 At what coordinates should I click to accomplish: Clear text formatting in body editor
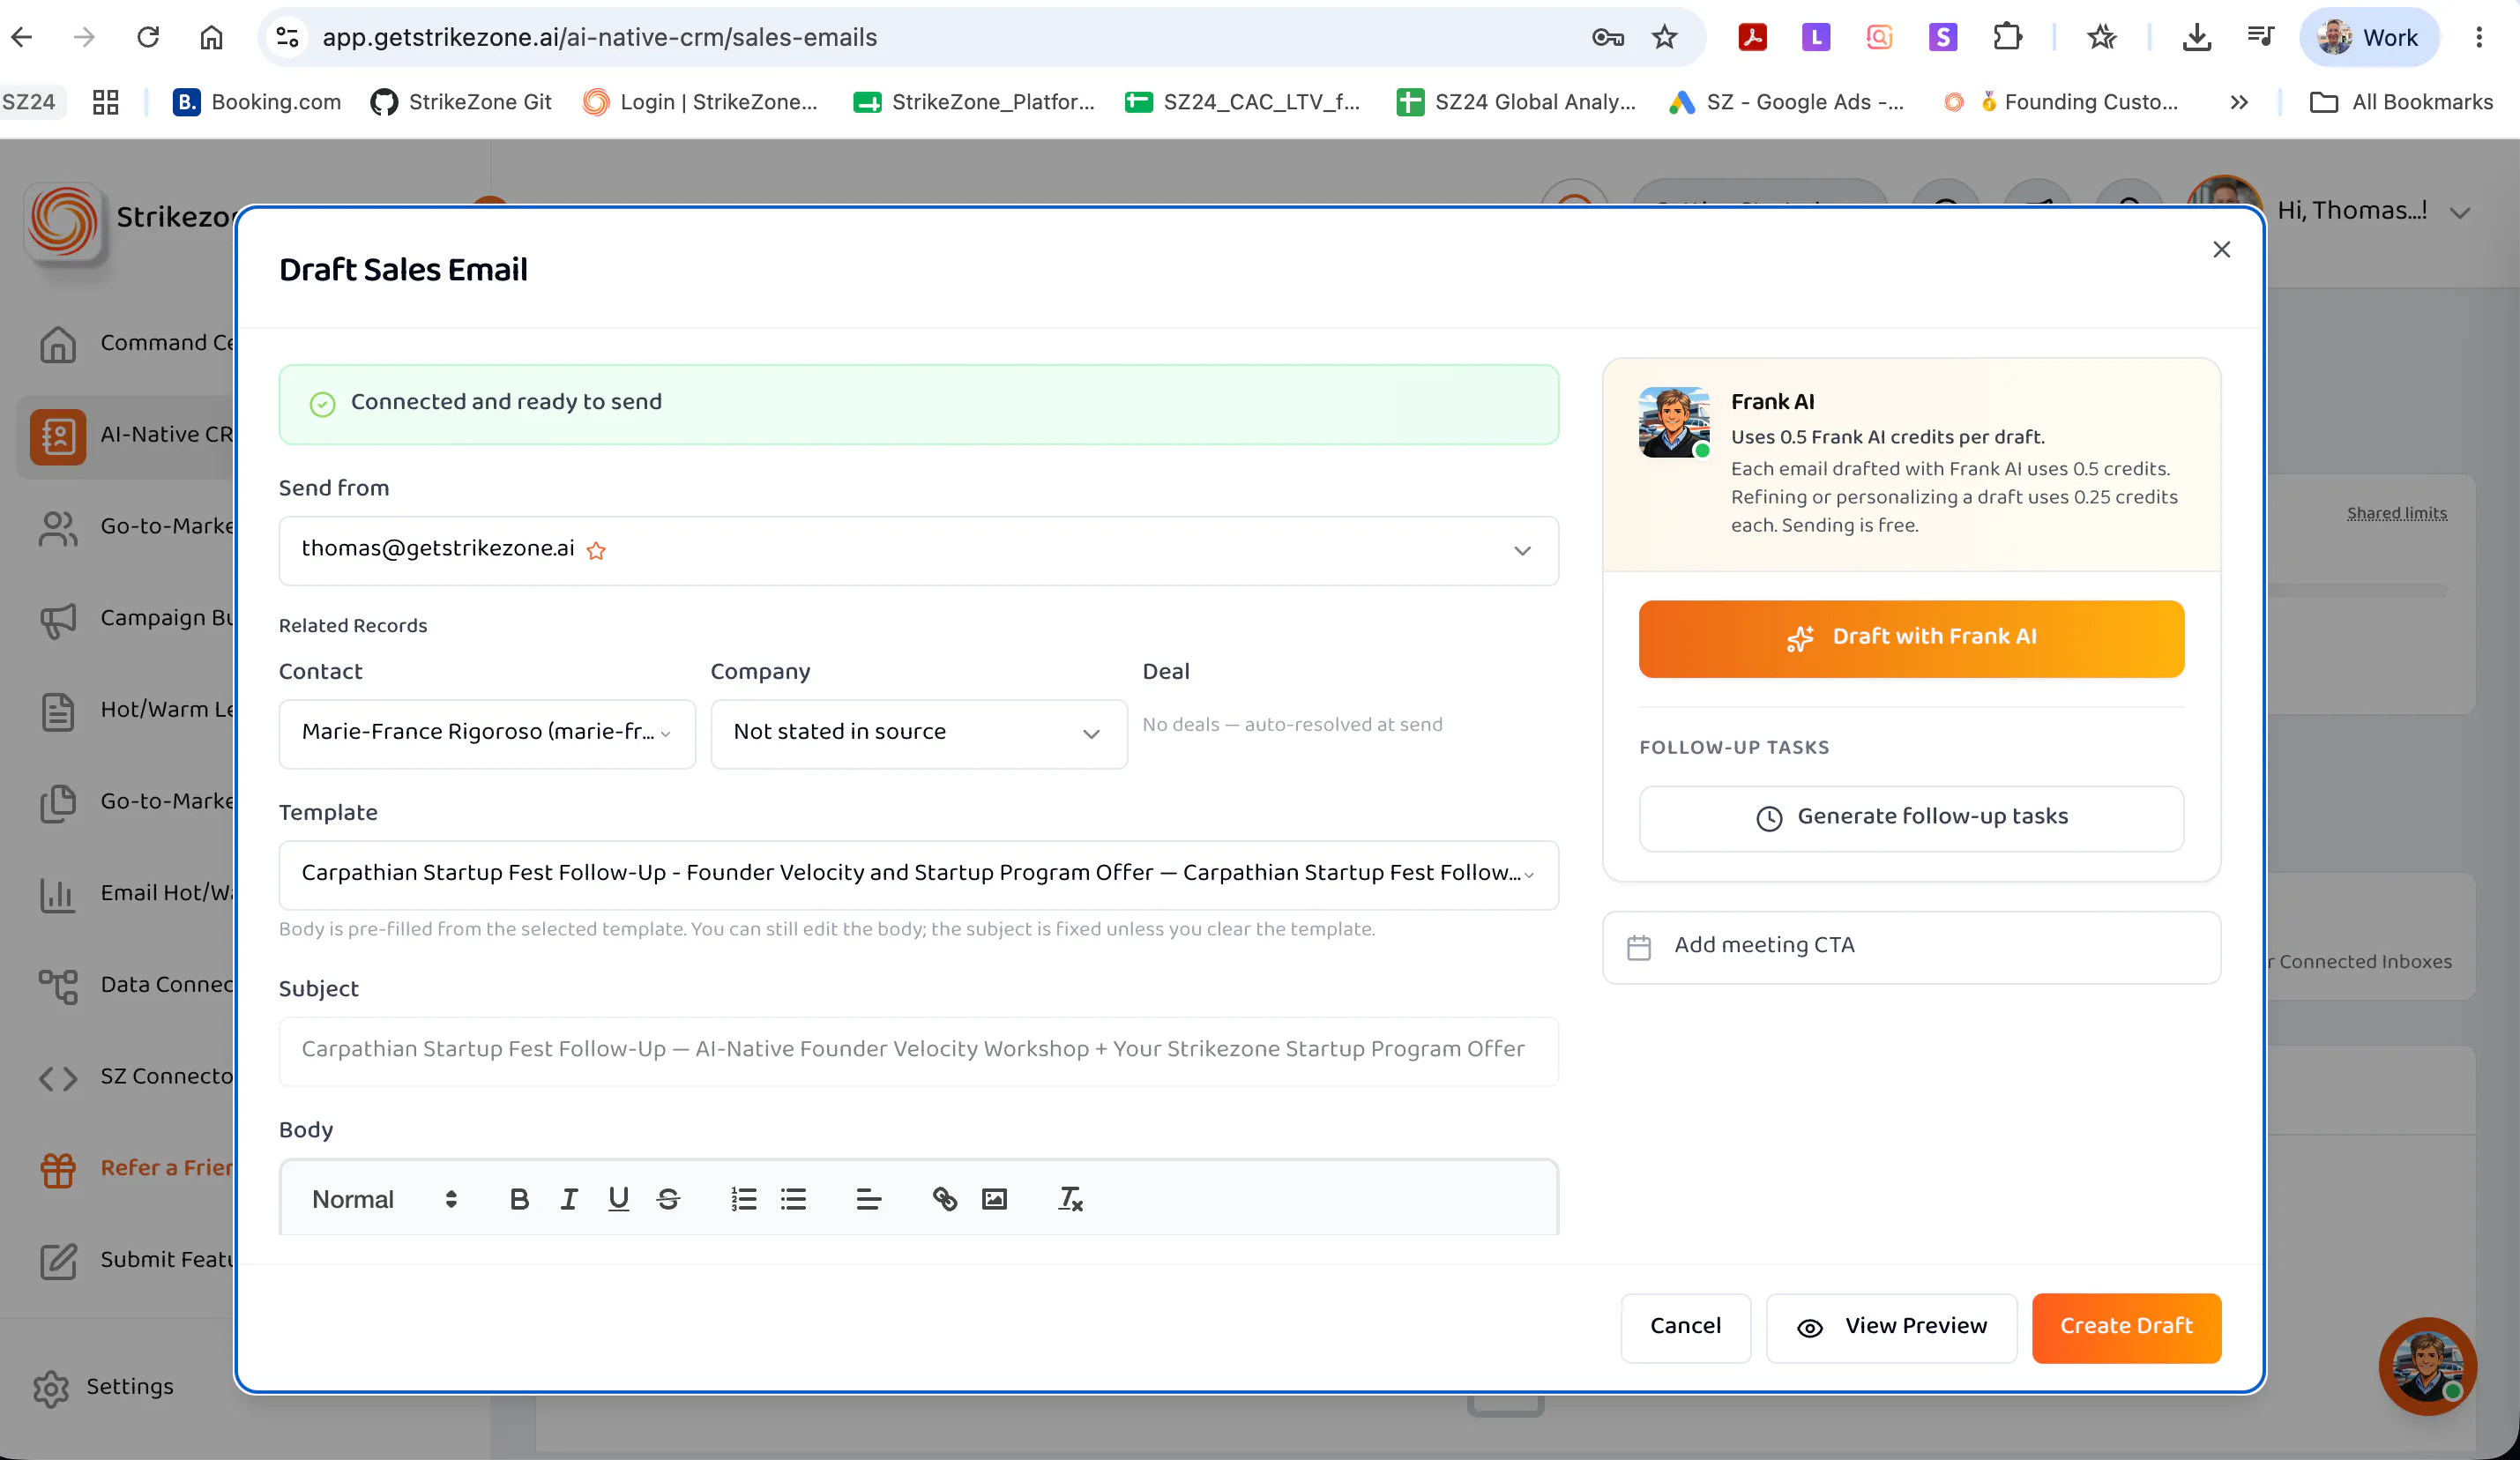1070,1199
